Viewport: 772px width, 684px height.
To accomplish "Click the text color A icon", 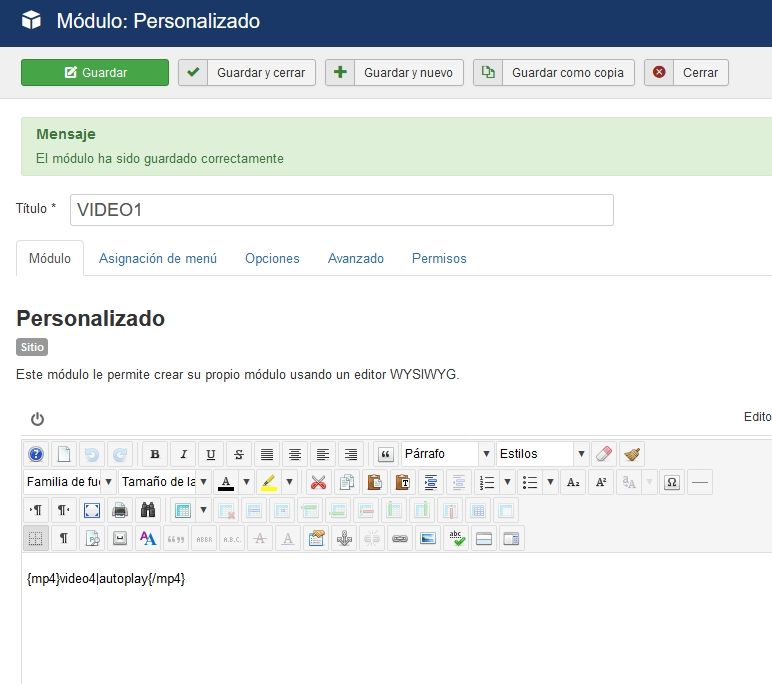I will [x=226, y=482].
